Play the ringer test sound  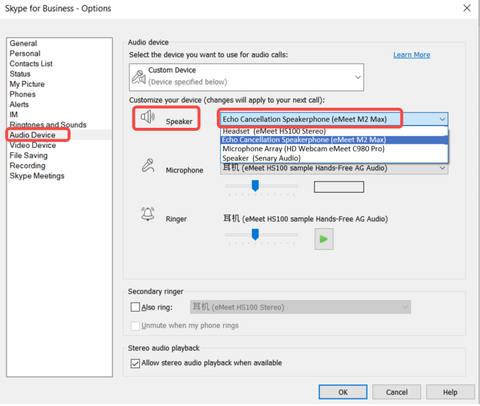click(324, 239)
